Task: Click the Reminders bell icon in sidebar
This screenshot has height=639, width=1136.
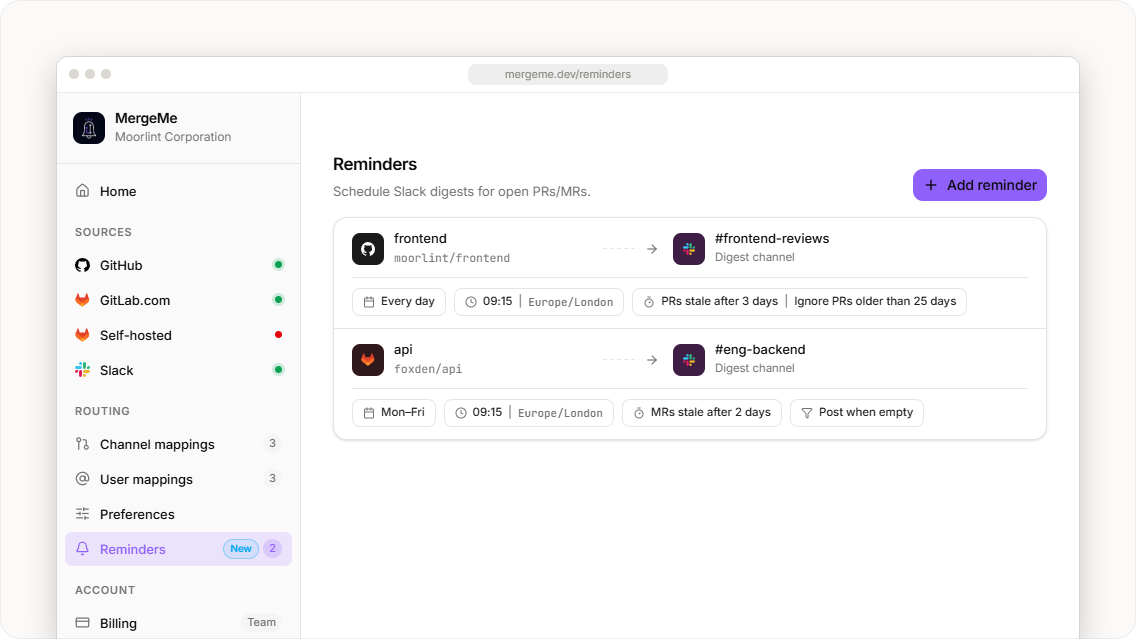Action: click(x=83, y=548)
